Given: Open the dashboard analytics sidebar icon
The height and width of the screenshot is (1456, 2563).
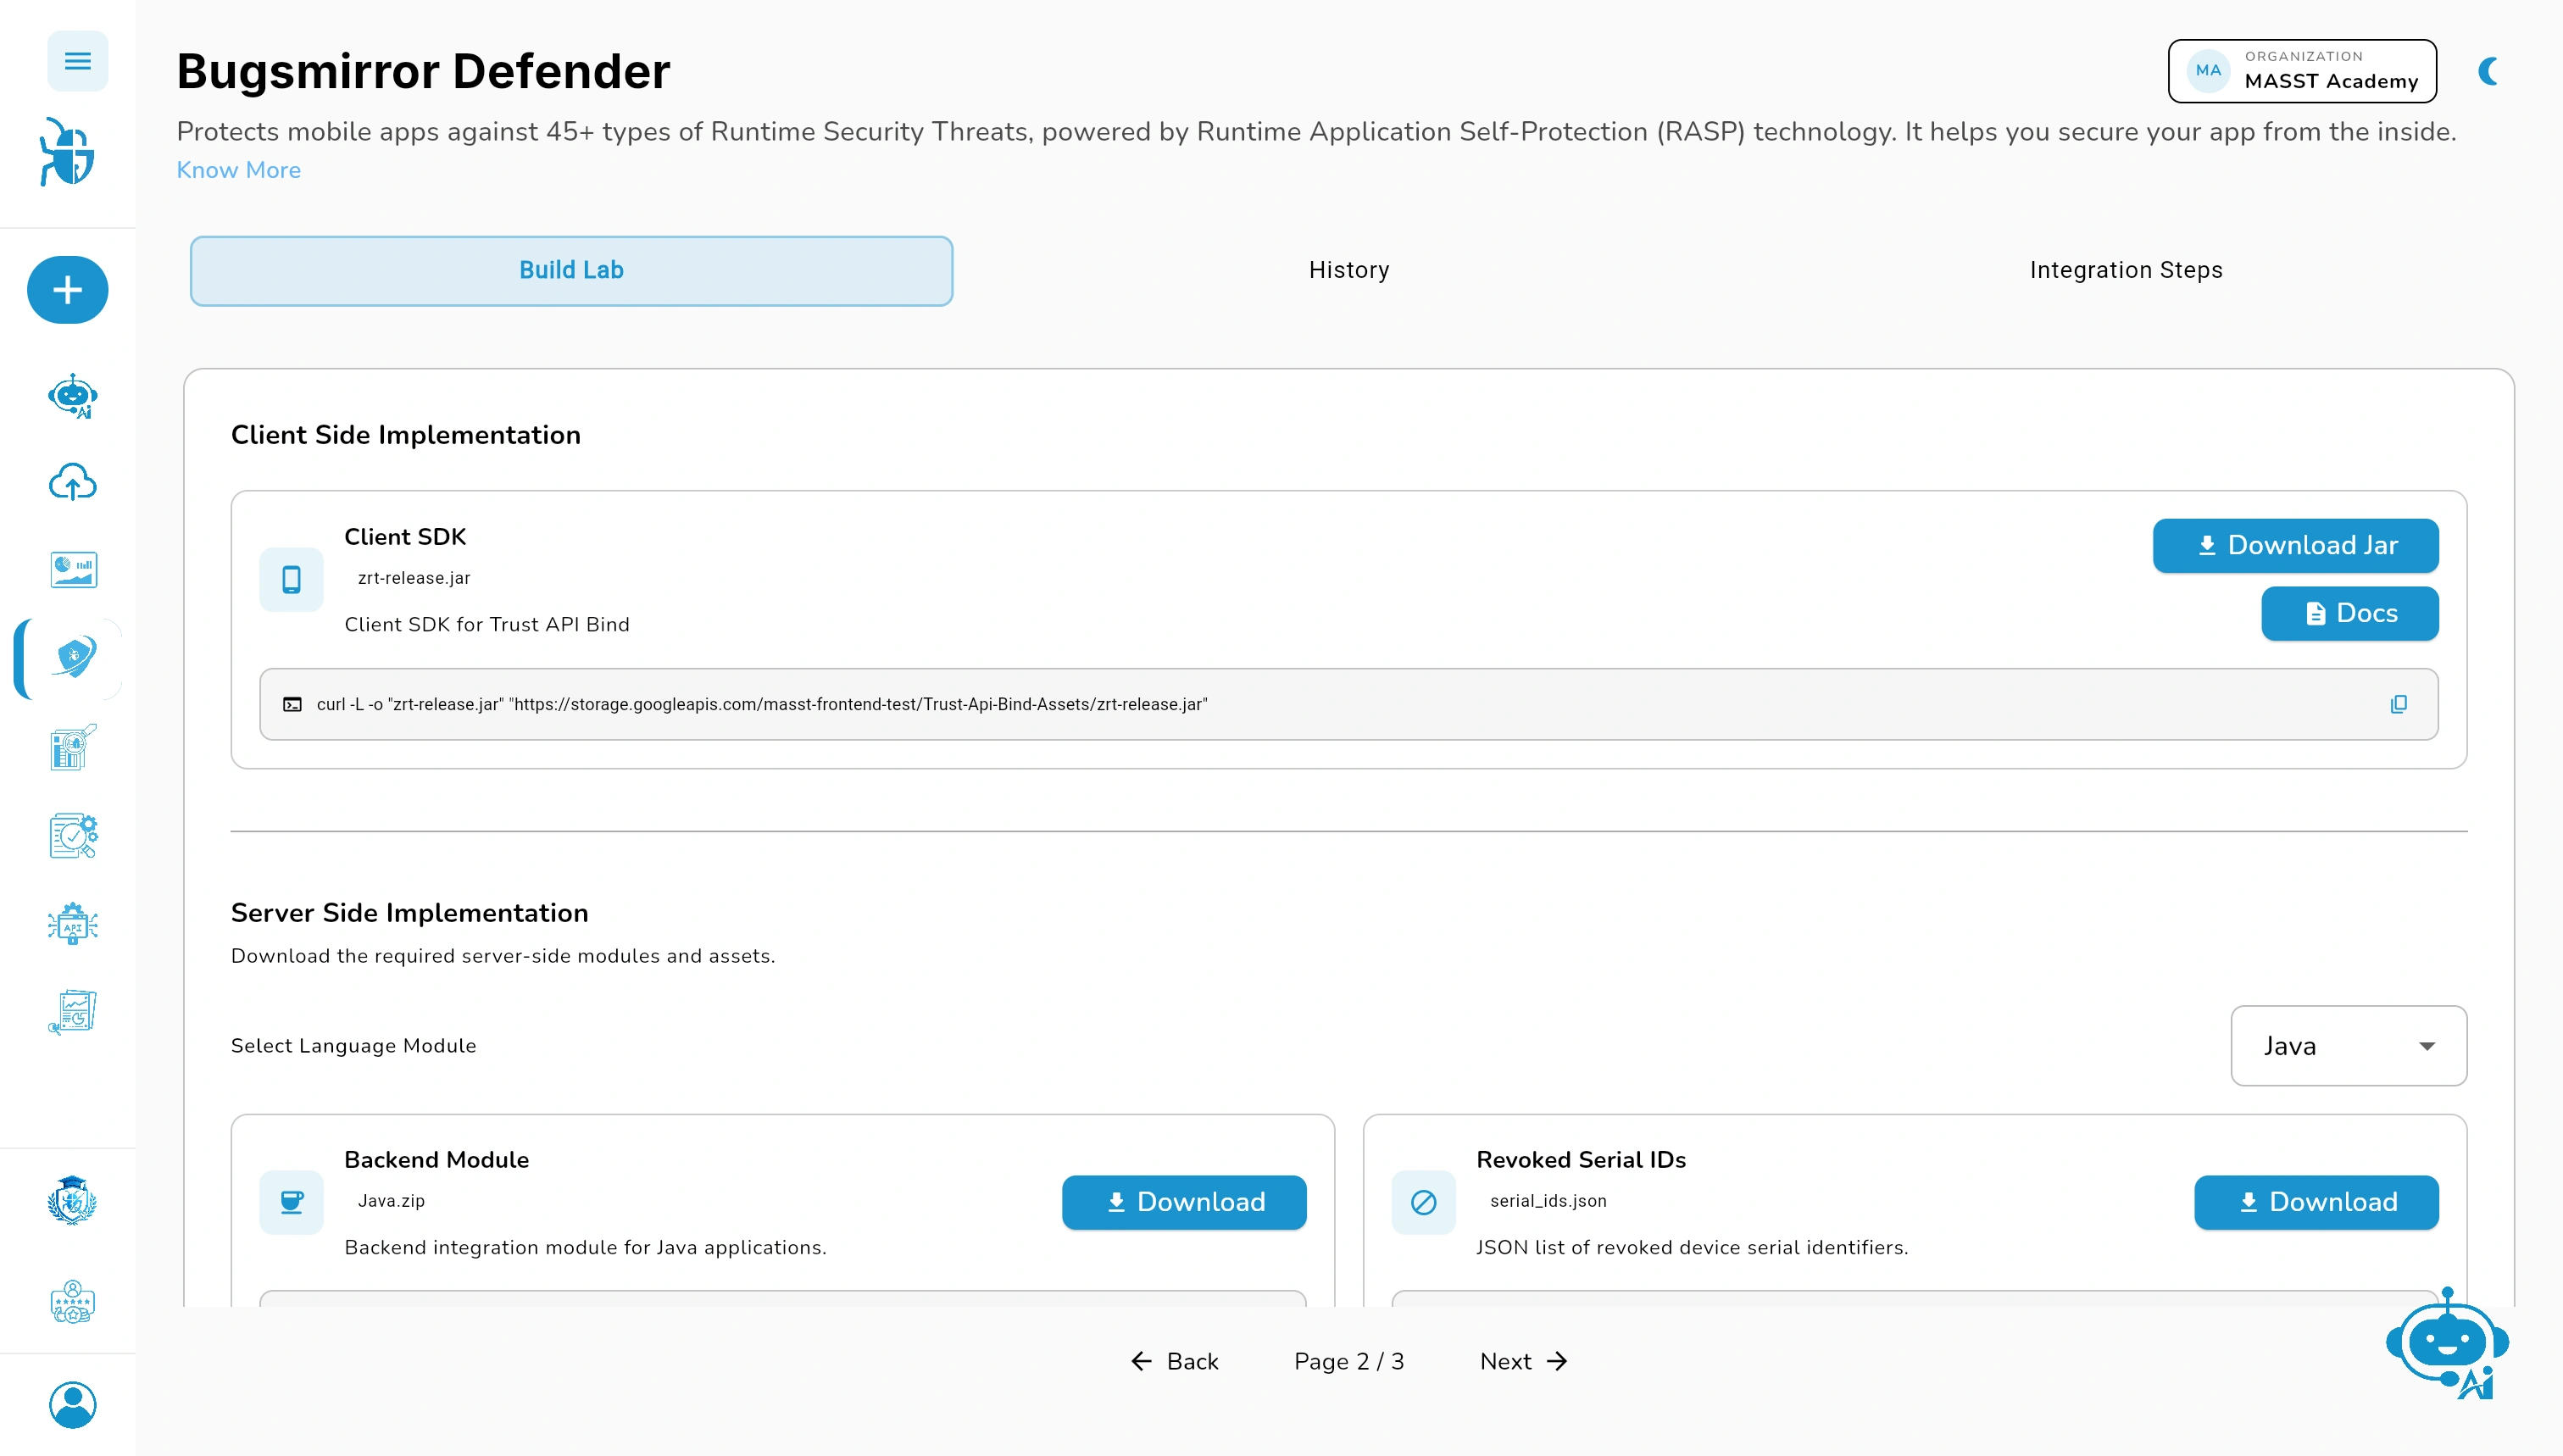Looking at the screenshot, I should pos(73,570).
